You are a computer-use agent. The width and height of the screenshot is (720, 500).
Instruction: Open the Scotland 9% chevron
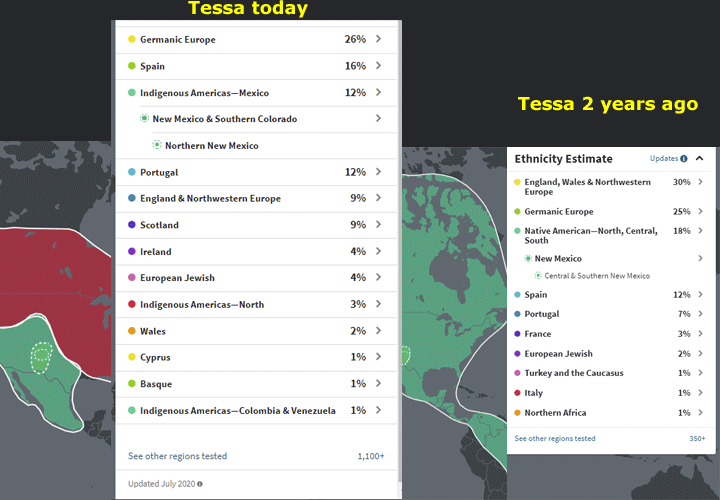(x=378, y=225)
